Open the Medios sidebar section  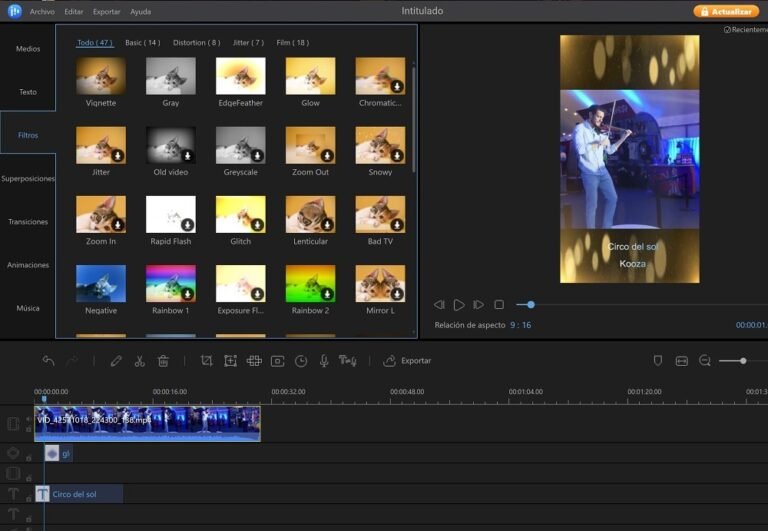tap(28, 48)
